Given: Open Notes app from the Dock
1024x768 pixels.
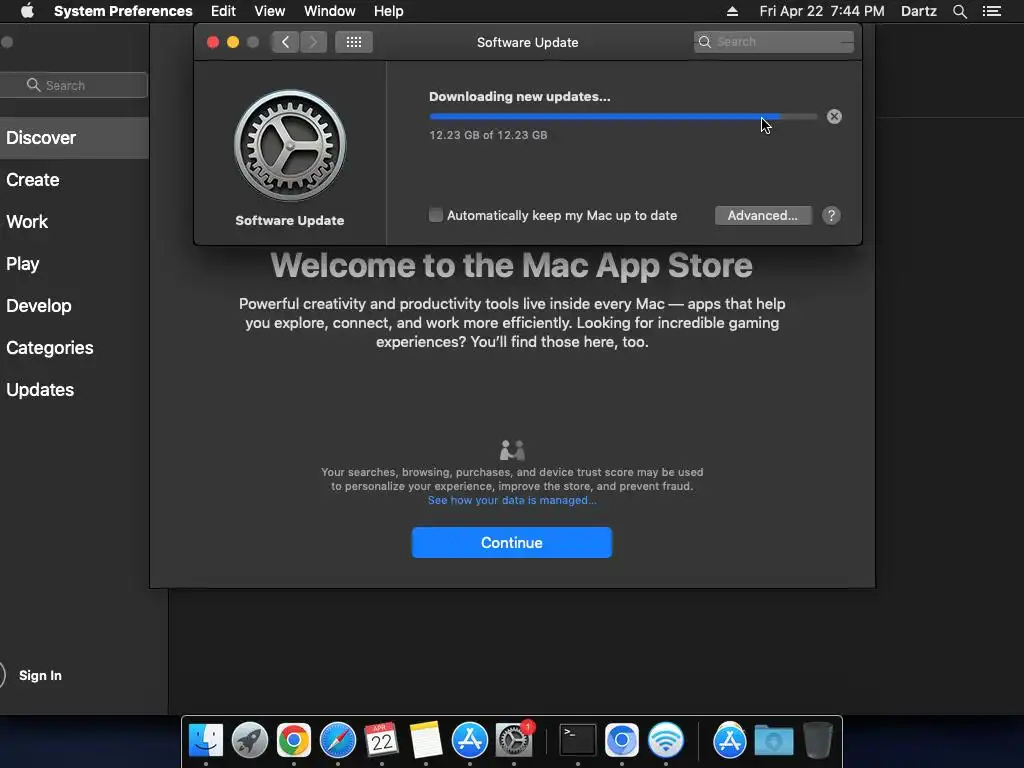Looking at the screenshot, I should coord(426,741).
